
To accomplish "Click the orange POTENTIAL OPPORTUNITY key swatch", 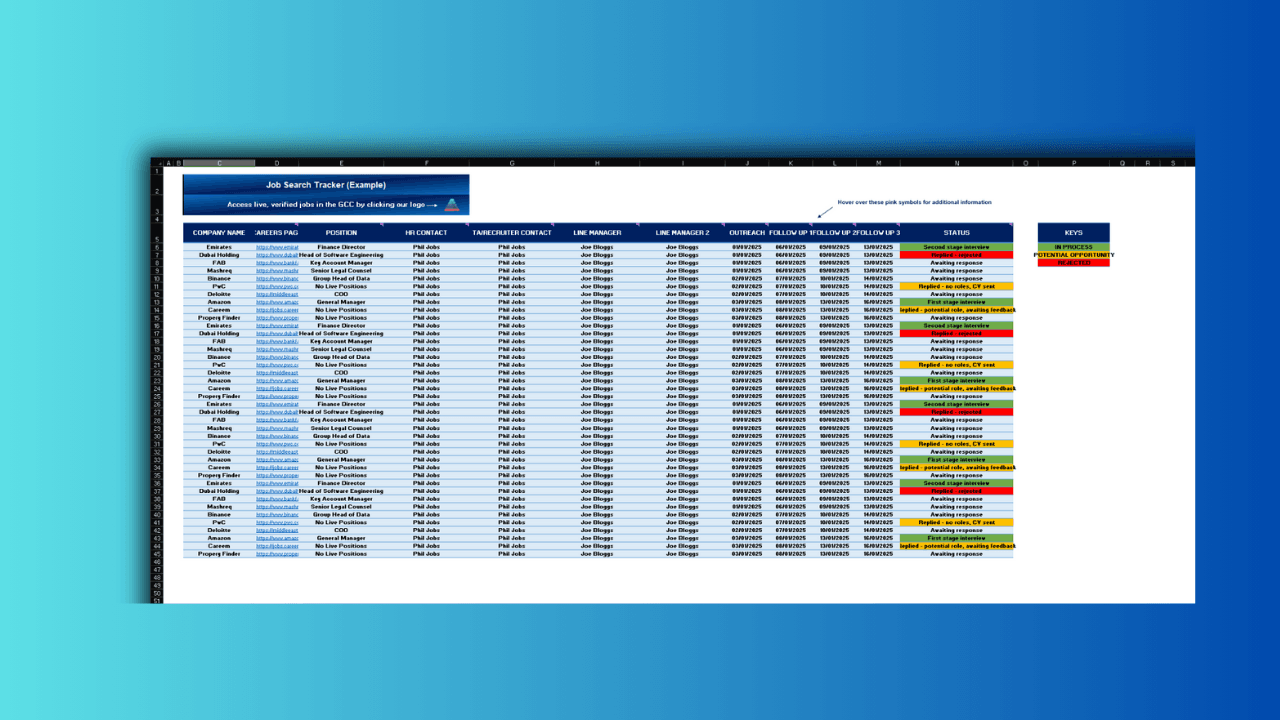I will tap(1073, 255).
